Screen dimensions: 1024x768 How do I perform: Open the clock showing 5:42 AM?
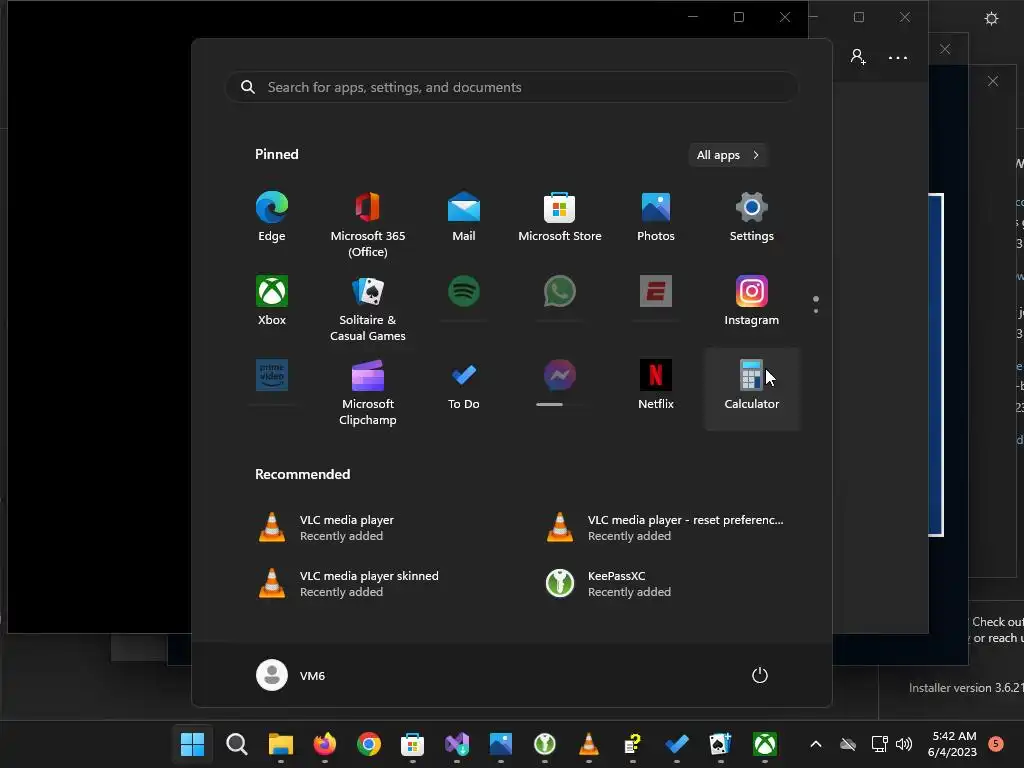pyautogui.click(x=952, y=744)
